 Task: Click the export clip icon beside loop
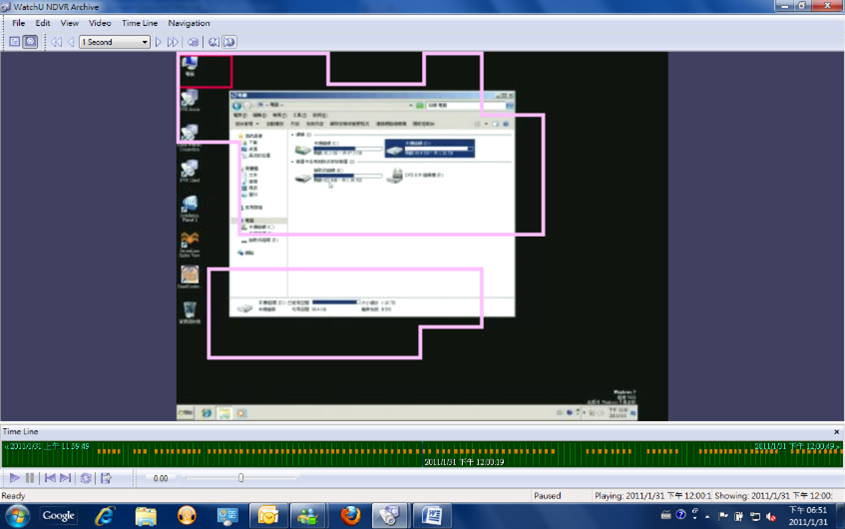pos(106,479)
